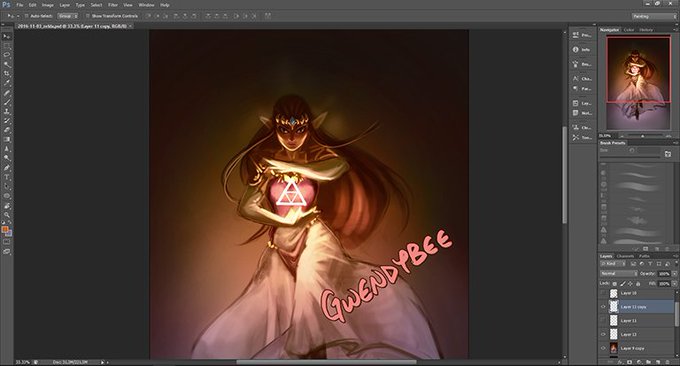Open the collapsed Paragraph panel icon
Viewport: 680px width, 366px height.
(575, 88)
